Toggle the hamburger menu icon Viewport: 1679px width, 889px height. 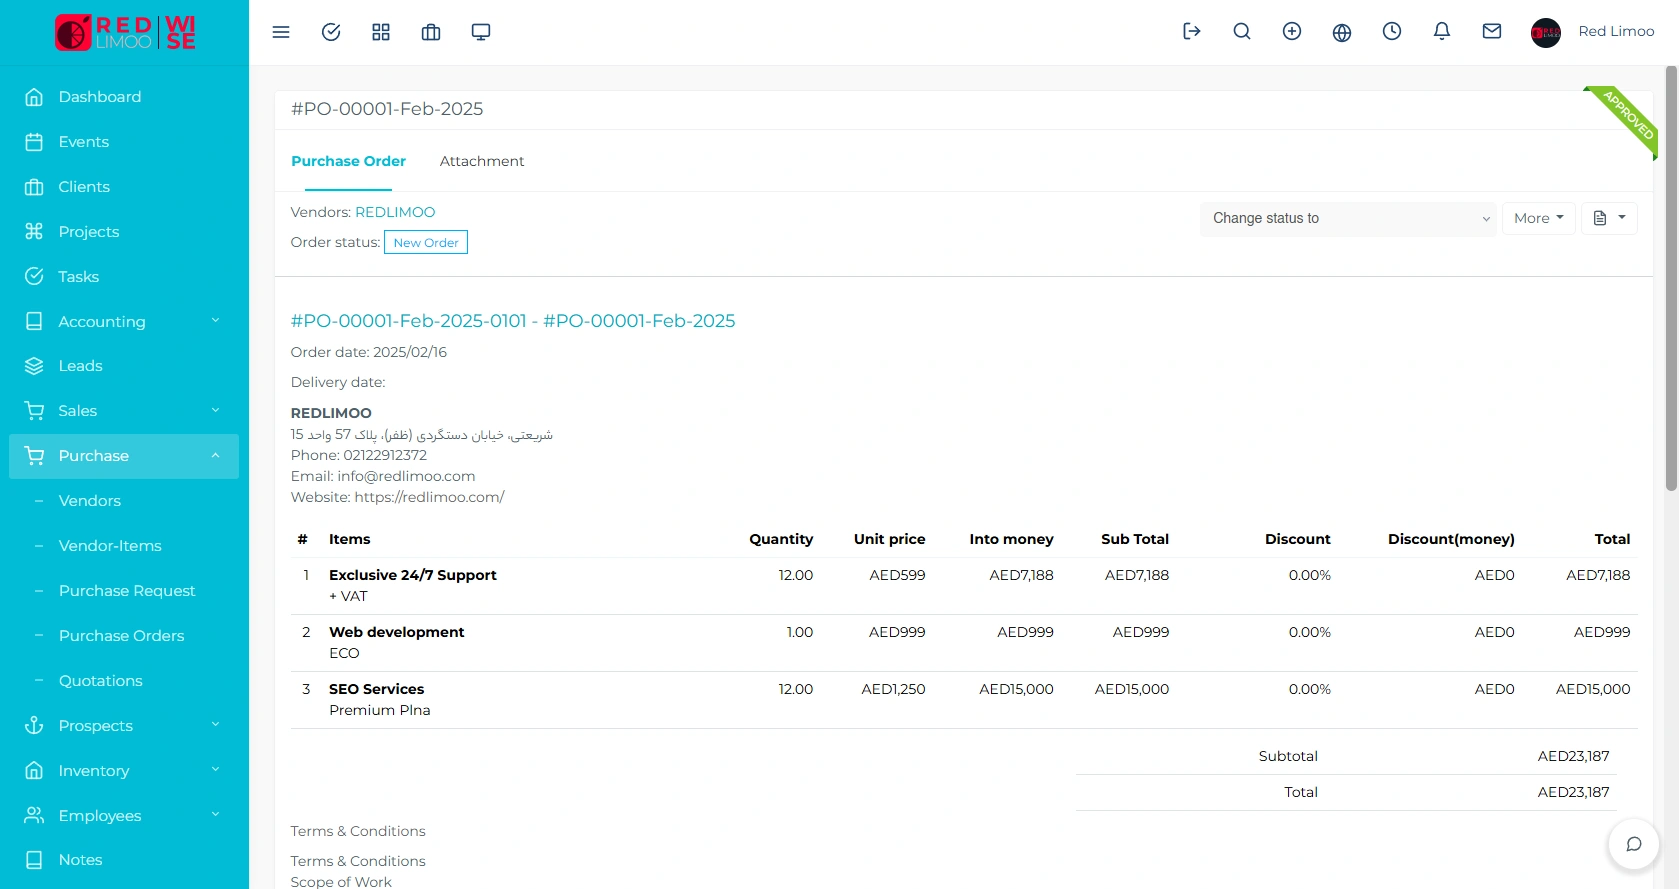click(x=281, y=32)
